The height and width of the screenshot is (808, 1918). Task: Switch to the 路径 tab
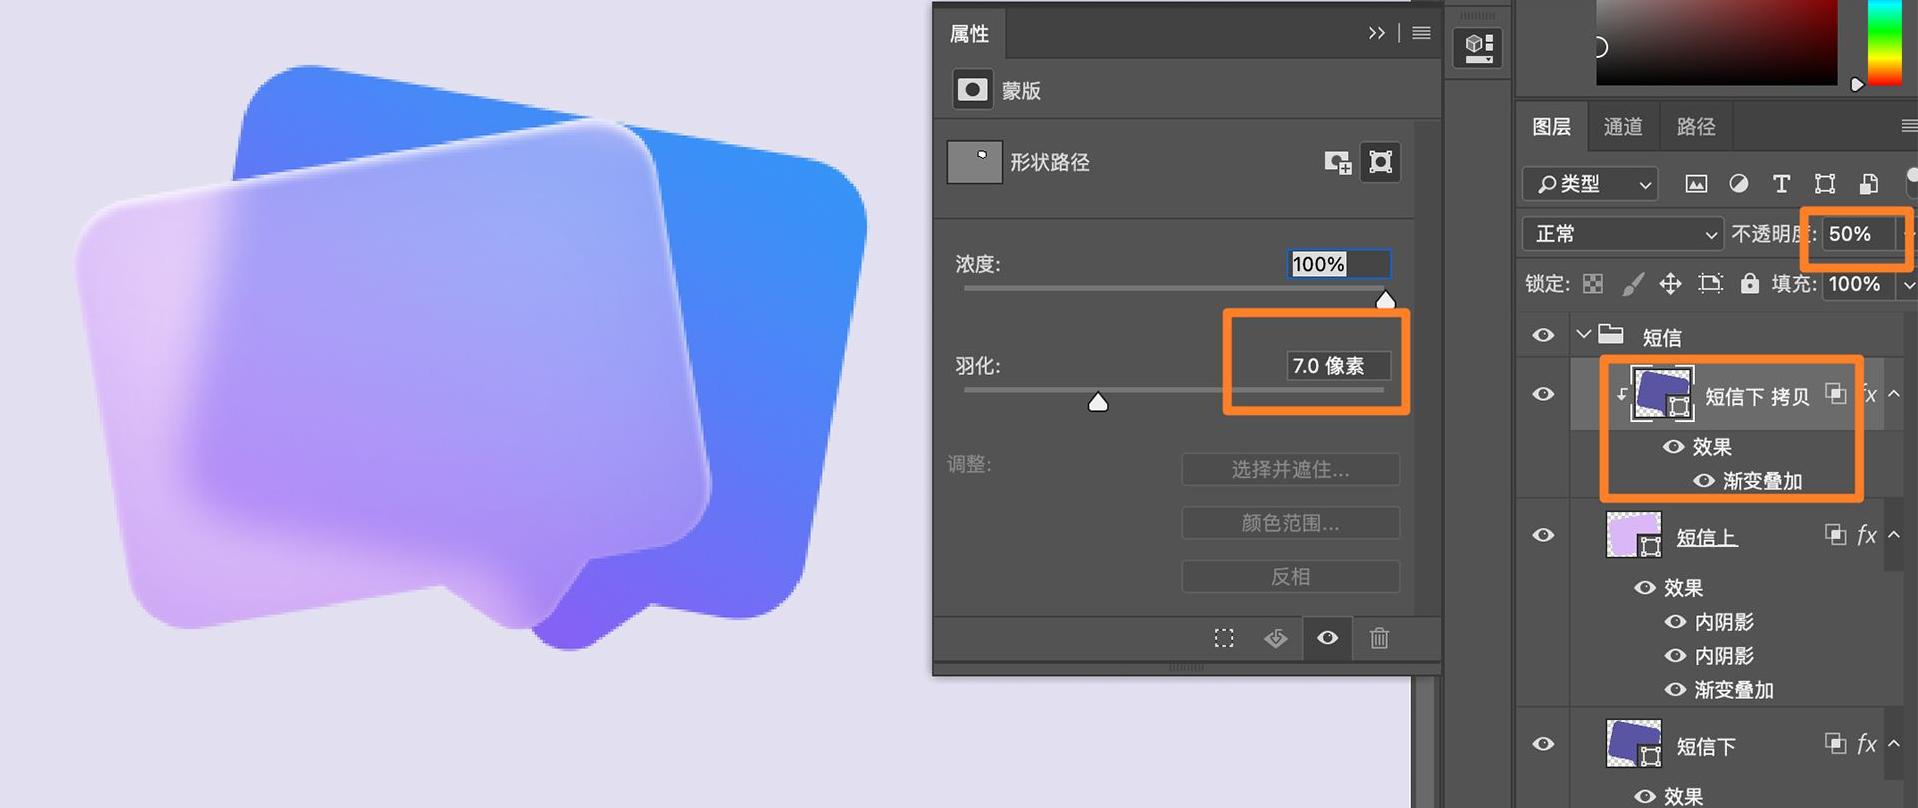tap(1696, 127)
